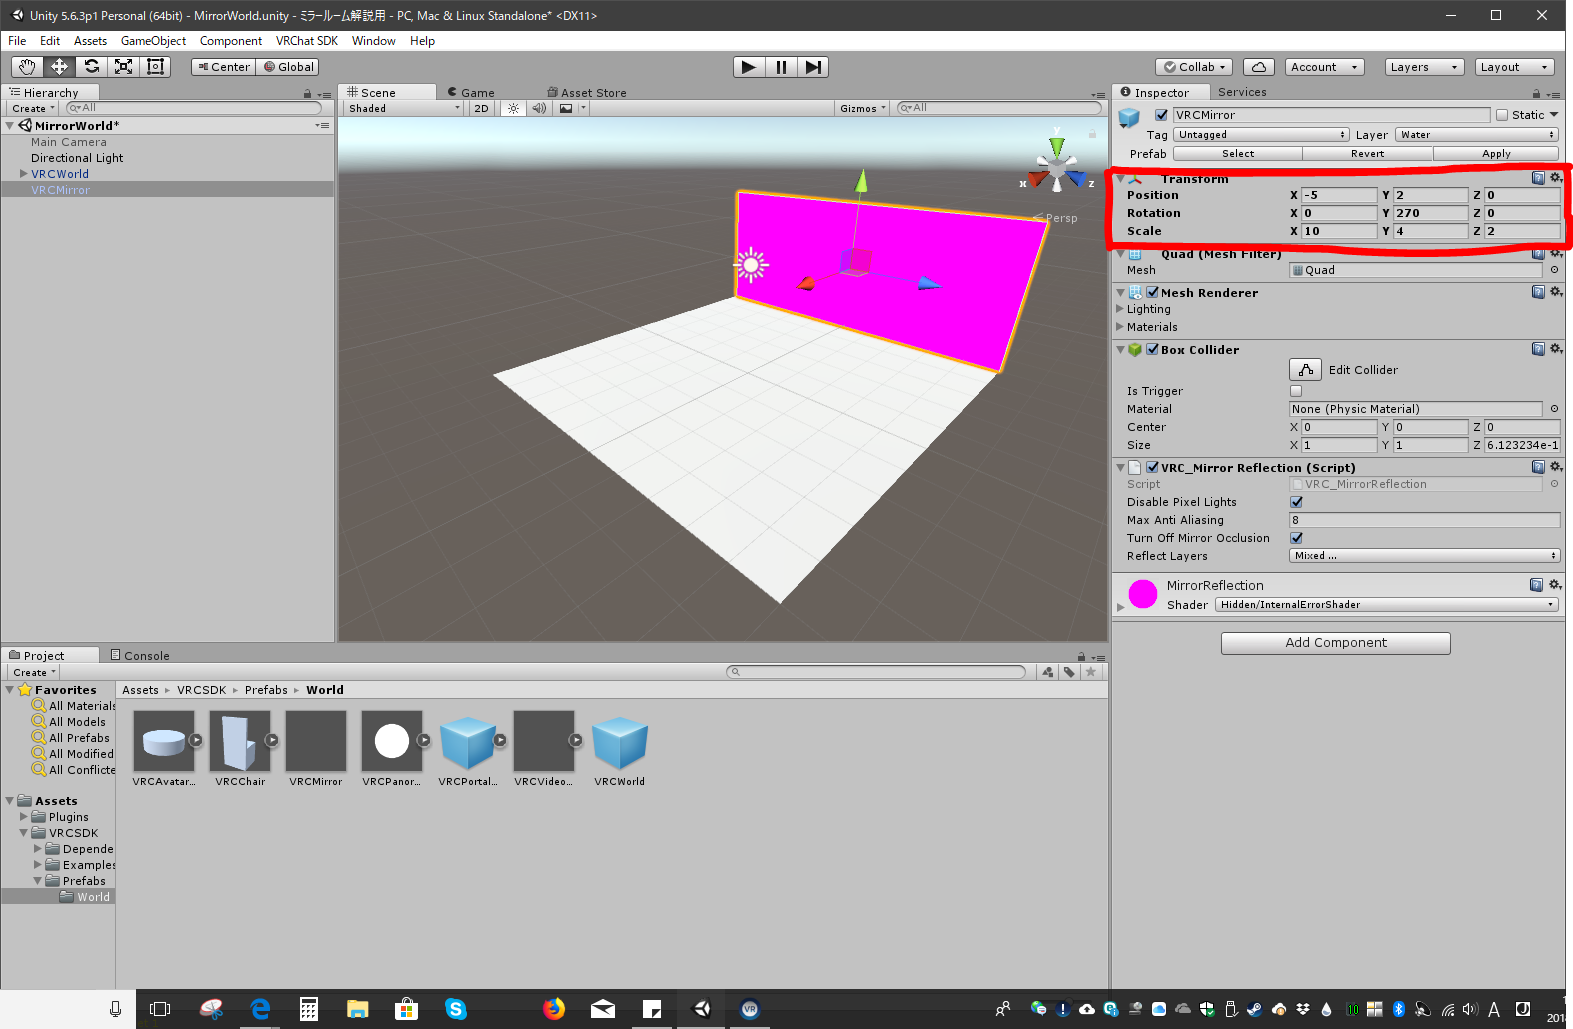Screen dimensions: 1573x1029
Task: Open the Shader dropdown
Action: point(1387,605)
